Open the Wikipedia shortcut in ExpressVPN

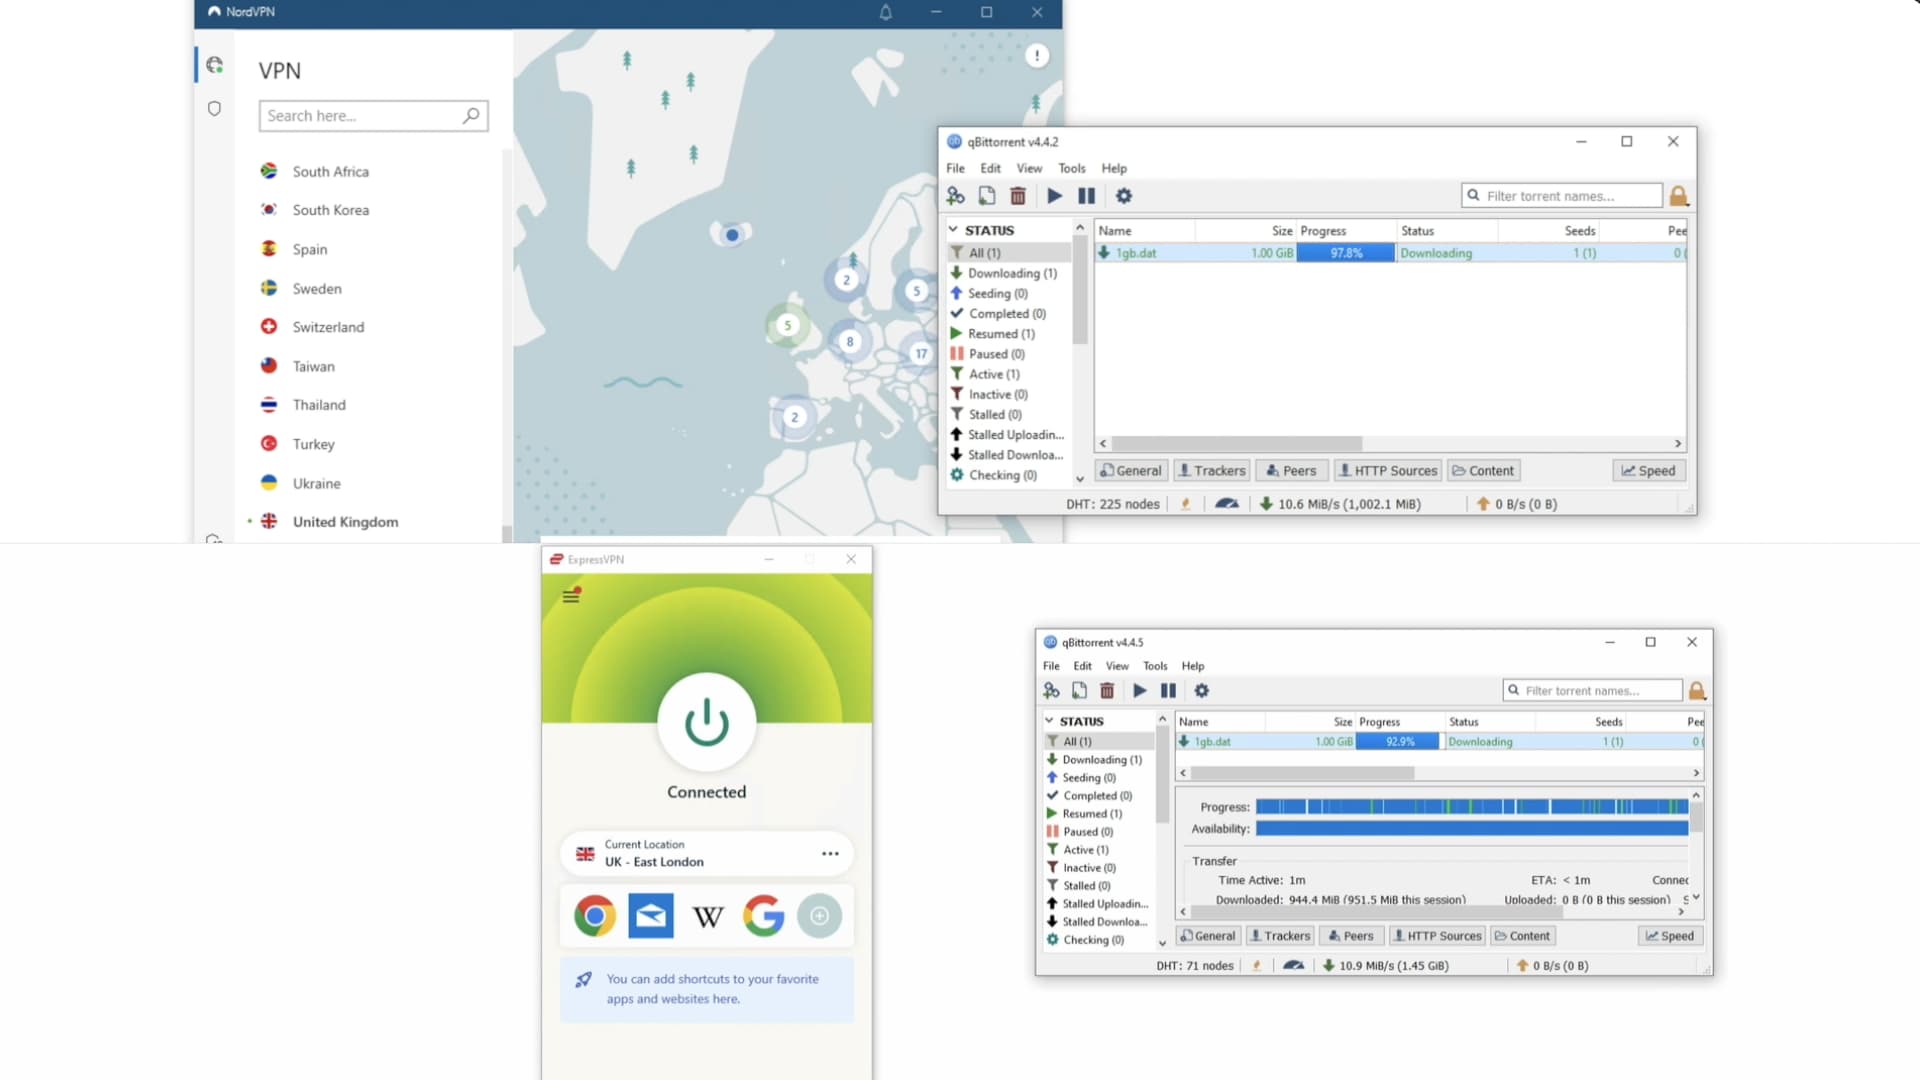point(708,916)
